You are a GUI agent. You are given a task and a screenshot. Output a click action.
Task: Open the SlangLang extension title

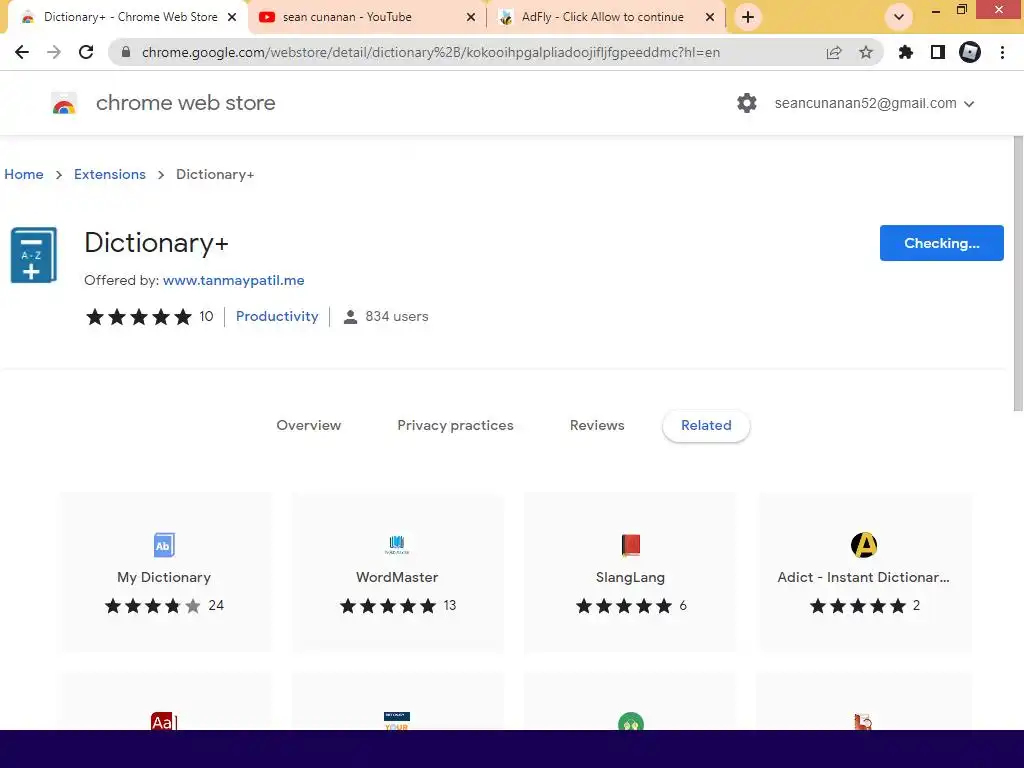point(630,577)
